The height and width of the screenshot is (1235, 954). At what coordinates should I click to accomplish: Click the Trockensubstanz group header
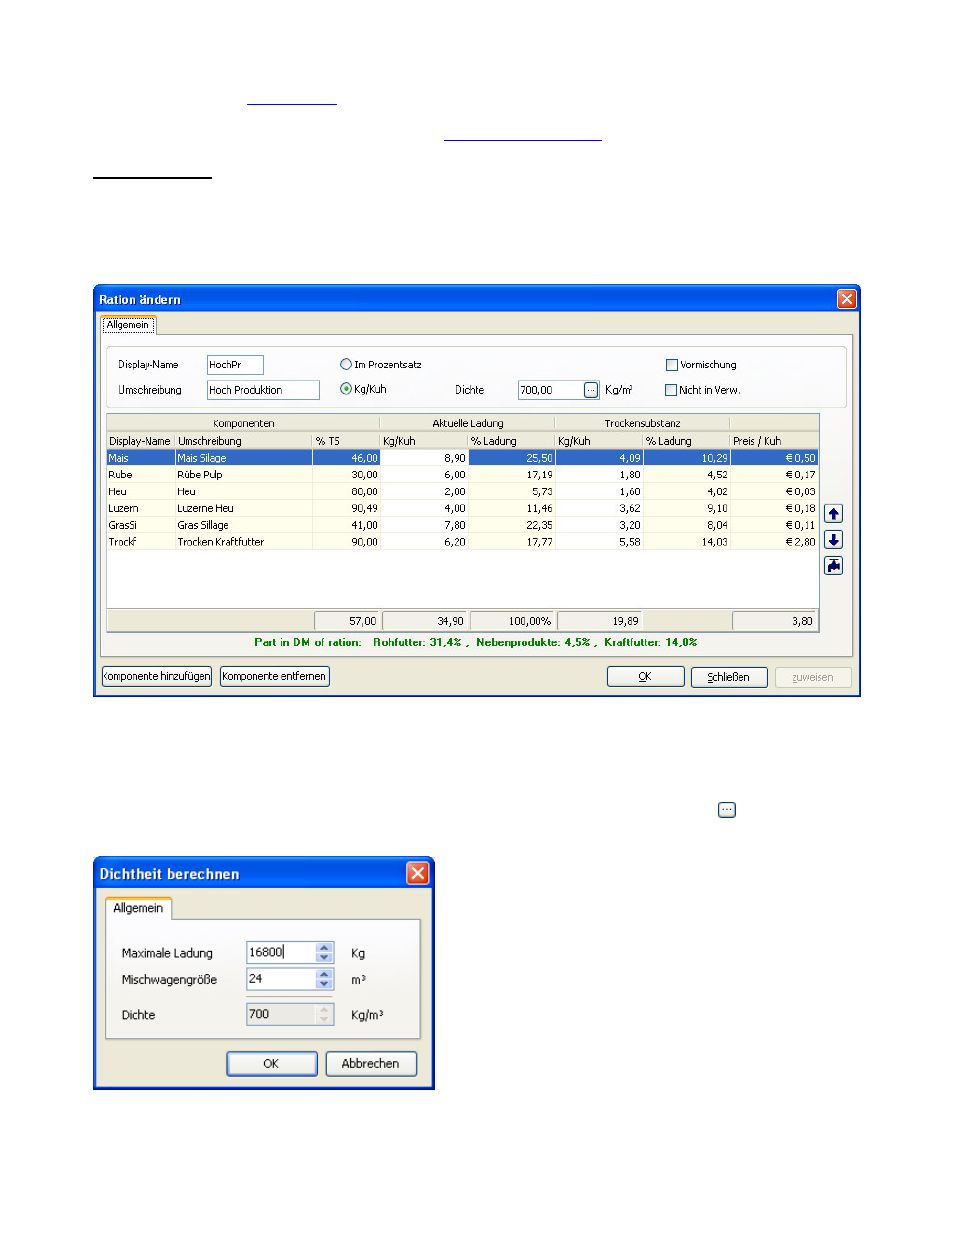(x=642, y=424)
